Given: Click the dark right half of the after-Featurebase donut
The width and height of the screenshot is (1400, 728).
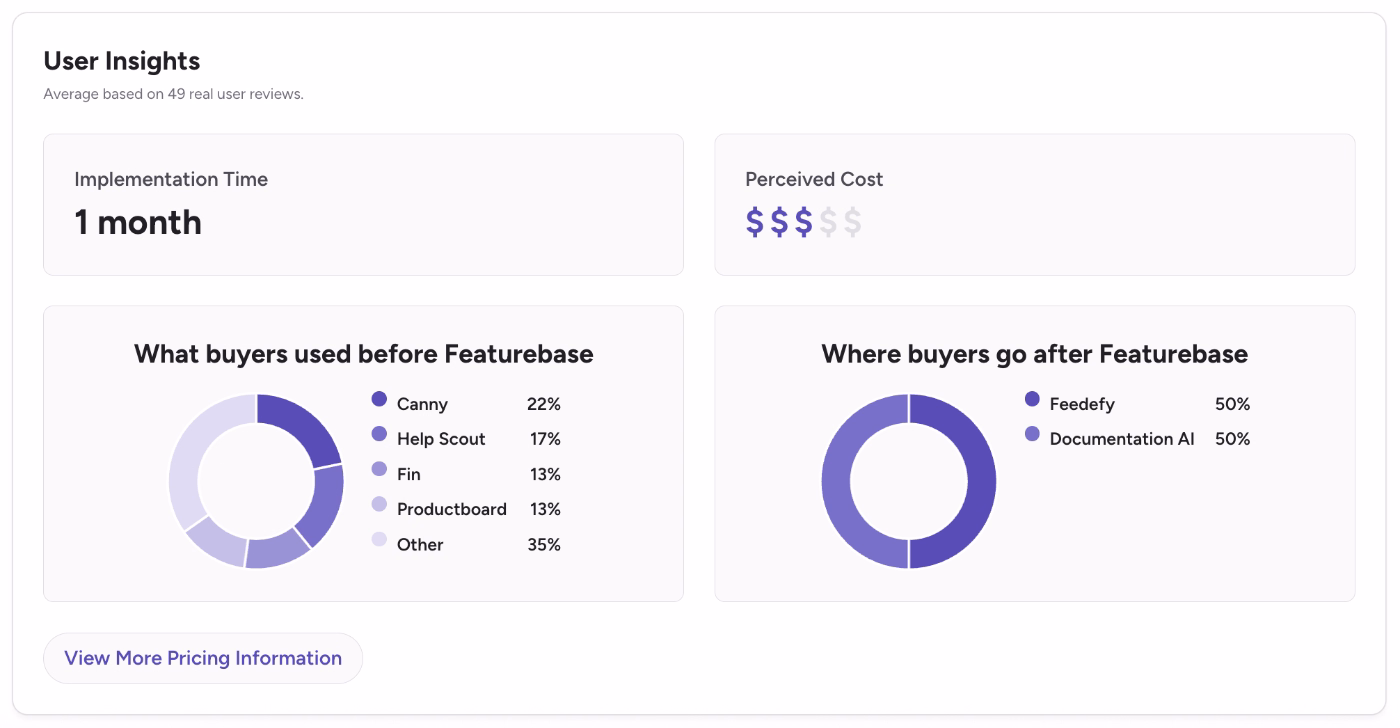Looking at the screenshot, I should pos(982,481).
